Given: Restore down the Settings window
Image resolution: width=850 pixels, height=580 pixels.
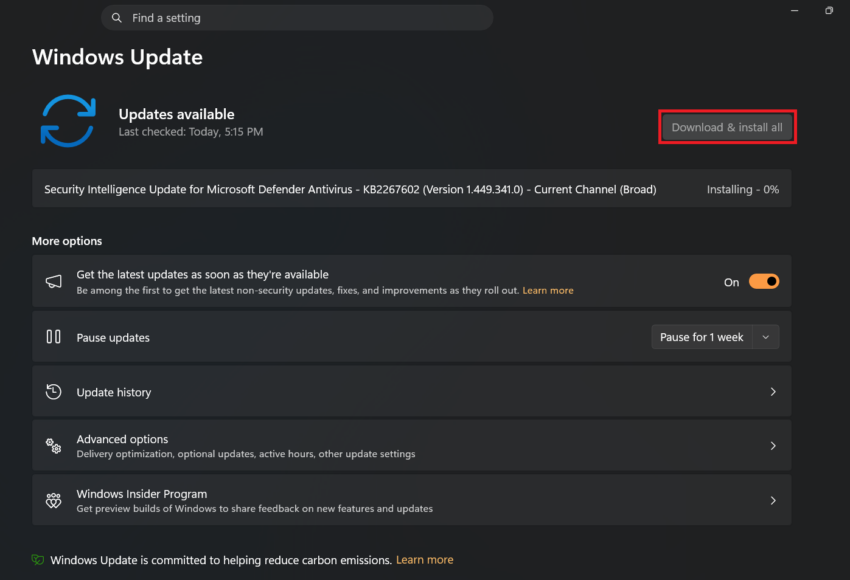Looking at the screenshot, I should [829, 10].
